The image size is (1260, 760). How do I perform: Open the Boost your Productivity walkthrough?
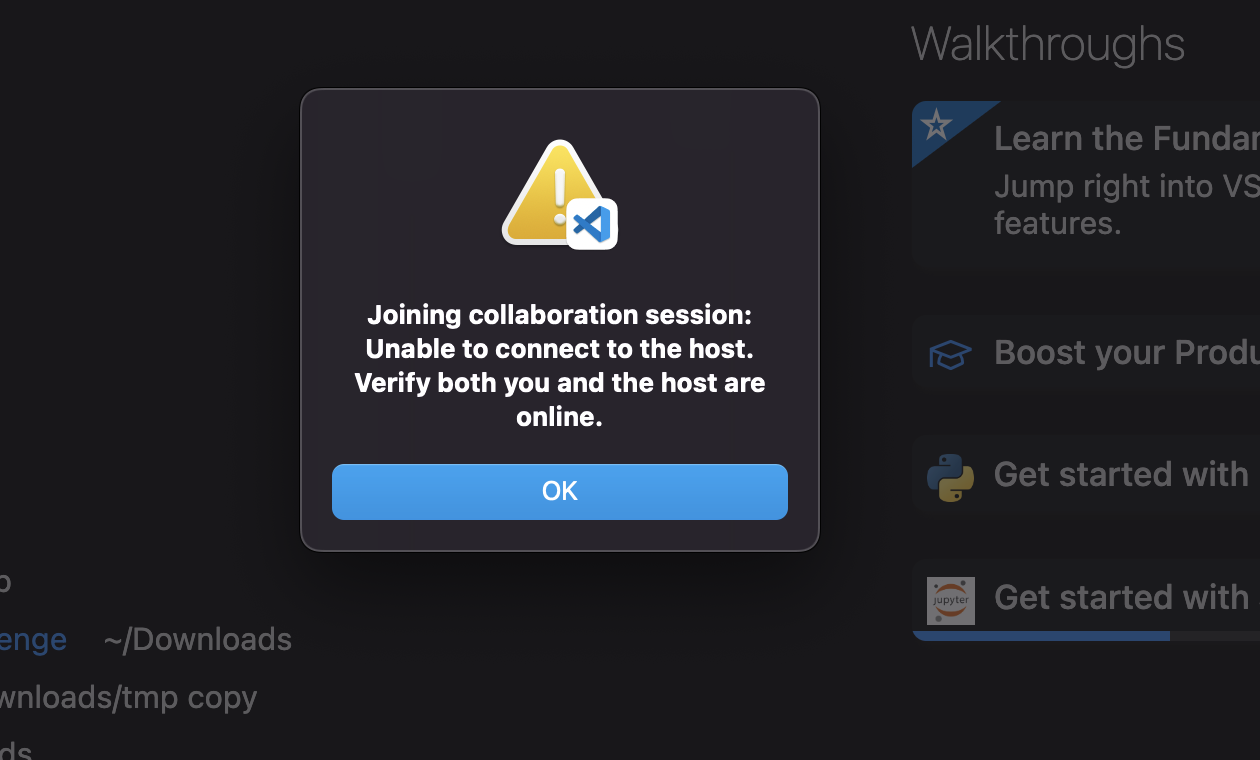pos(1100,353)
